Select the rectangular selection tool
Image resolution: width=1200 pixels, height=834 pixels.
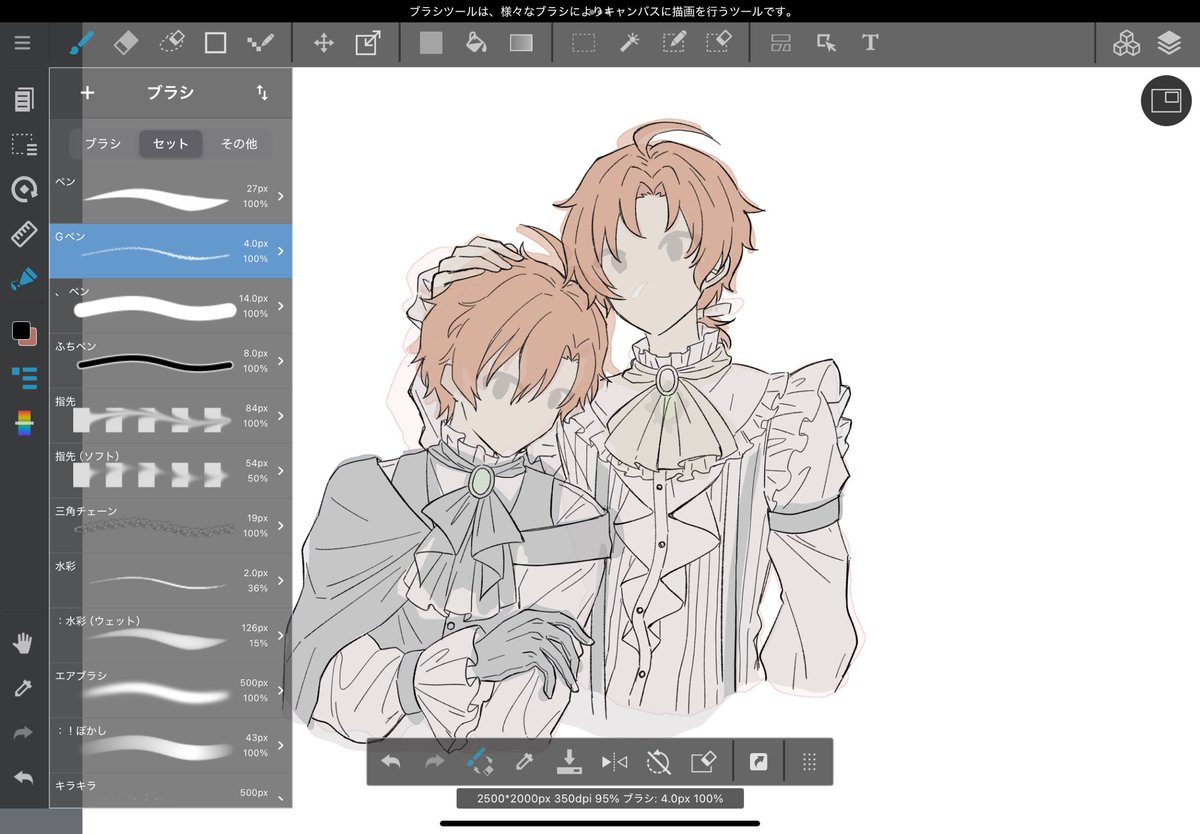pos(584,43)
